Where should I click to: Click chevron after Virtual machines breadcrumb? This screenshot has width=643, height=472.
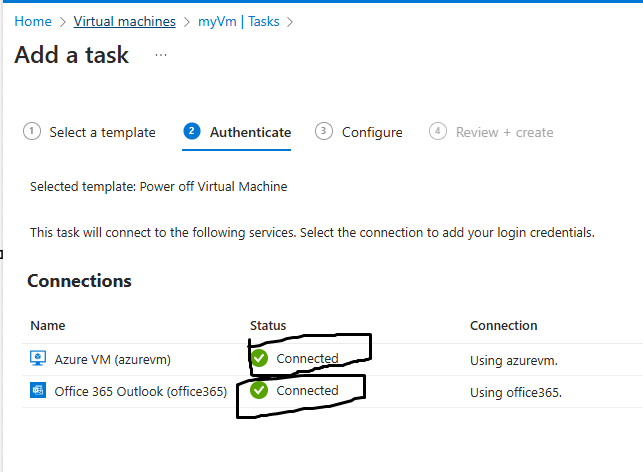(x=187, y=22)
